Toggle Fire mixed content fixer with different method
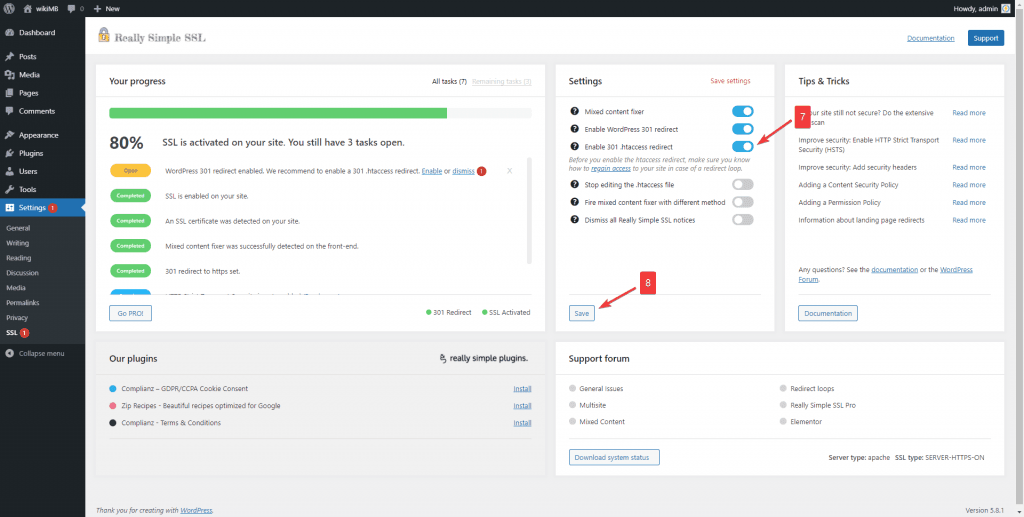This screenshot has height=517, width=1024. pyautogui.click(x=743, y=202)
